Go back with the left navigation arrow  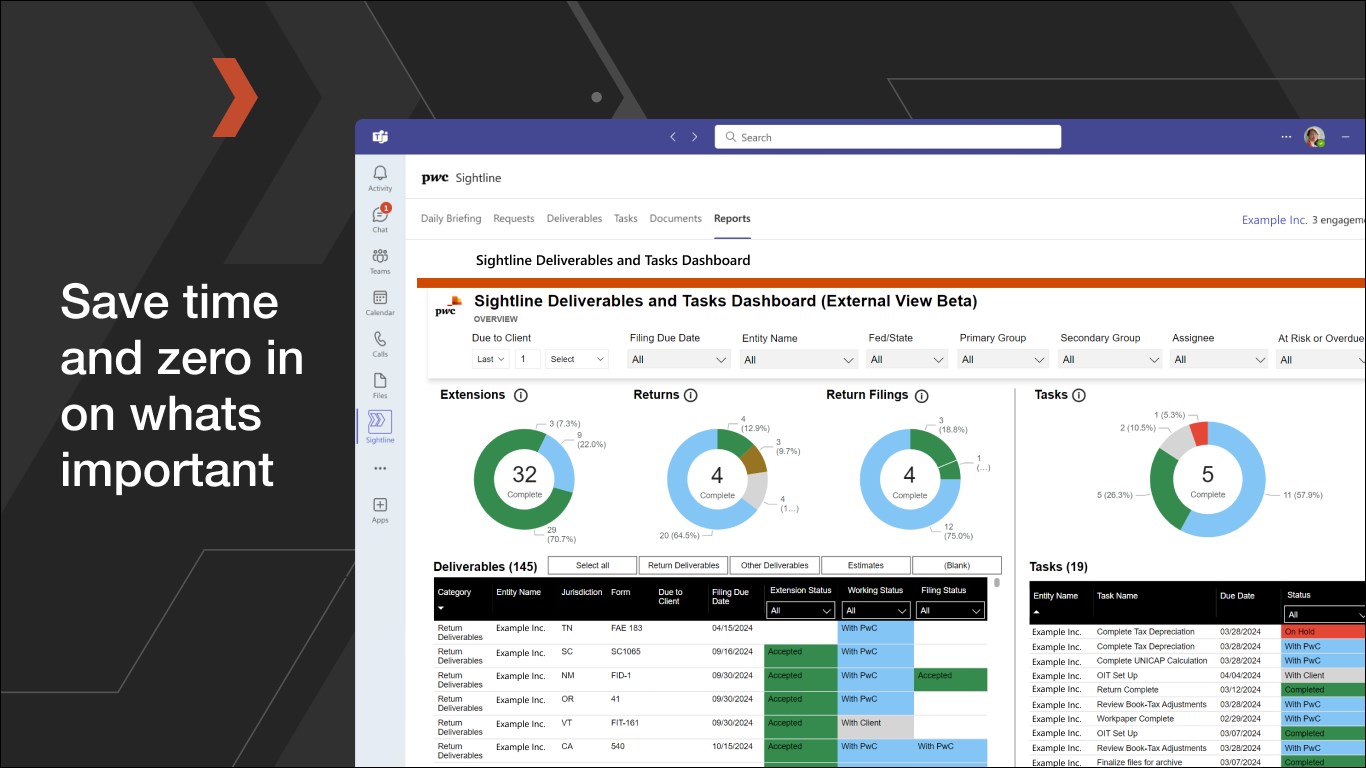click(x=673, y=137)
